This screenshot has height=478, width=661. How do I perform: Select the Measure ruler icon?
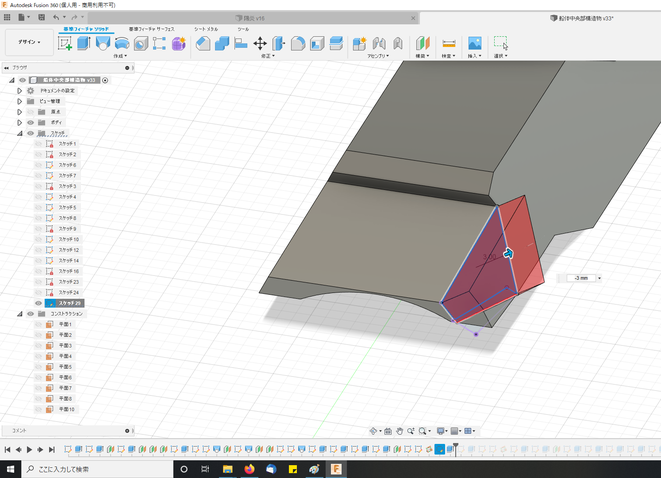point(449,43)
